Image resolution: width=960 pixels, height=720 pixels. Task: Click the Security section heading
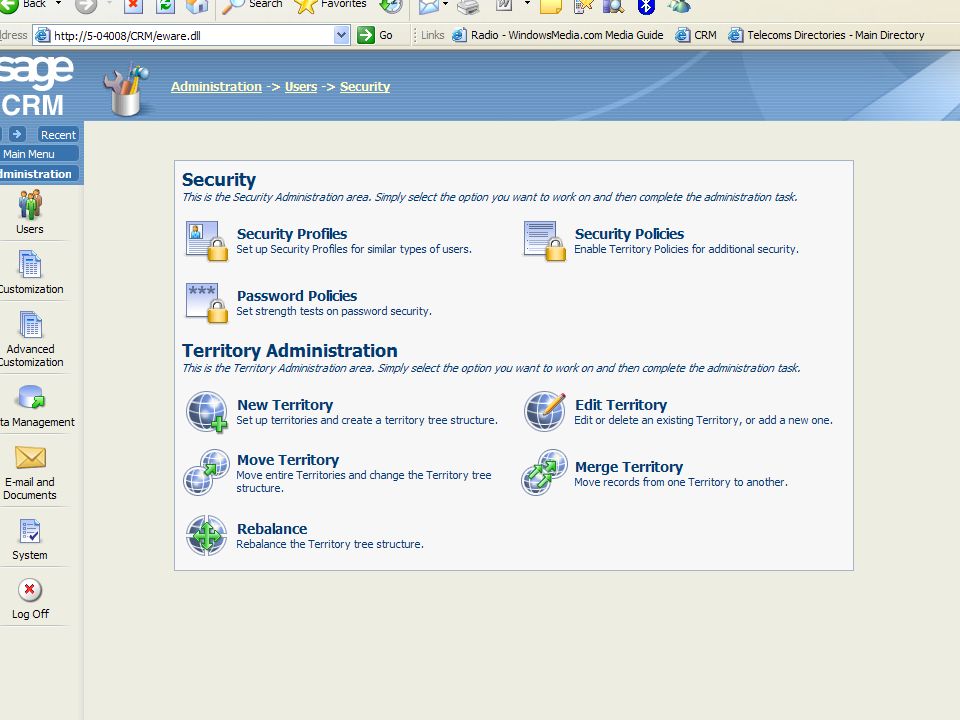point(219,179)
